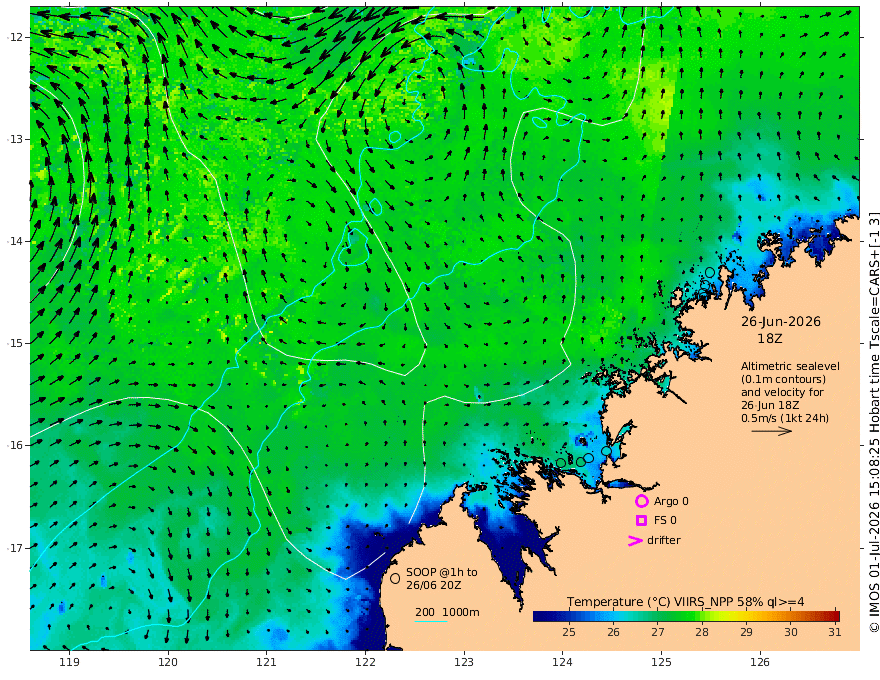Click the westernmost circle marker near longitude 124

click(x=561, y=463)
